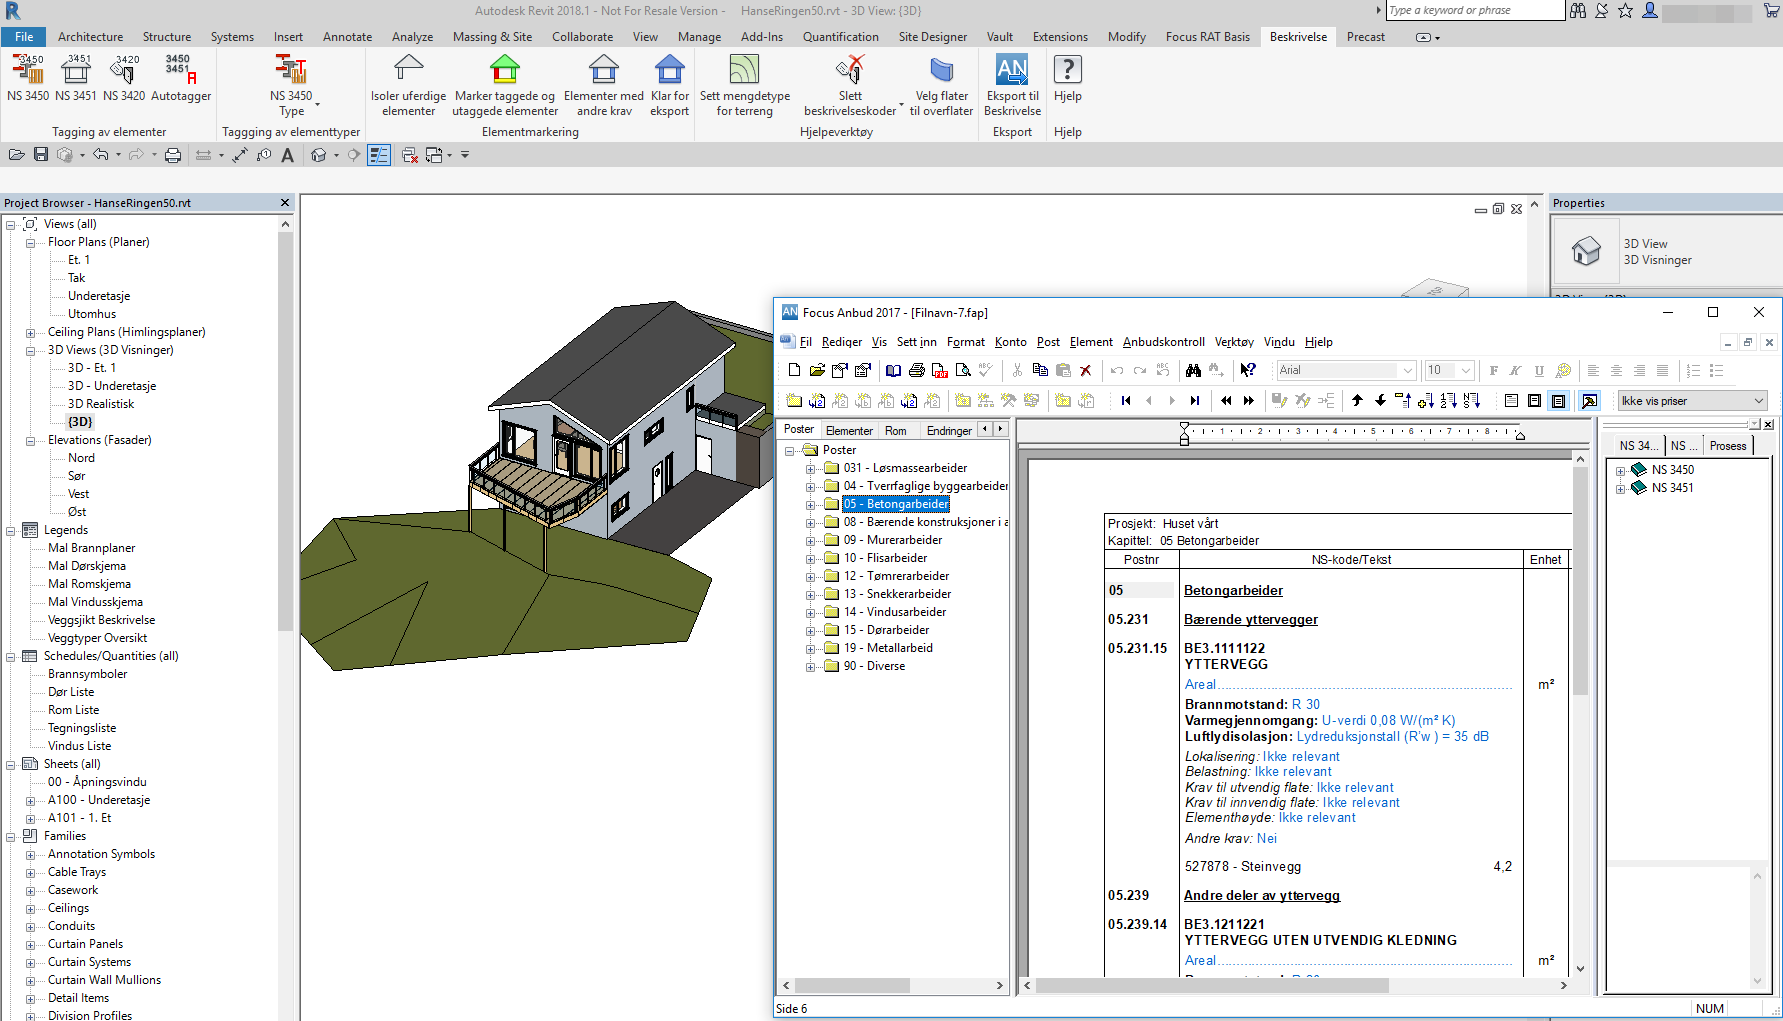
Task: Close the Project Browser panel
Action: point(285,203)
